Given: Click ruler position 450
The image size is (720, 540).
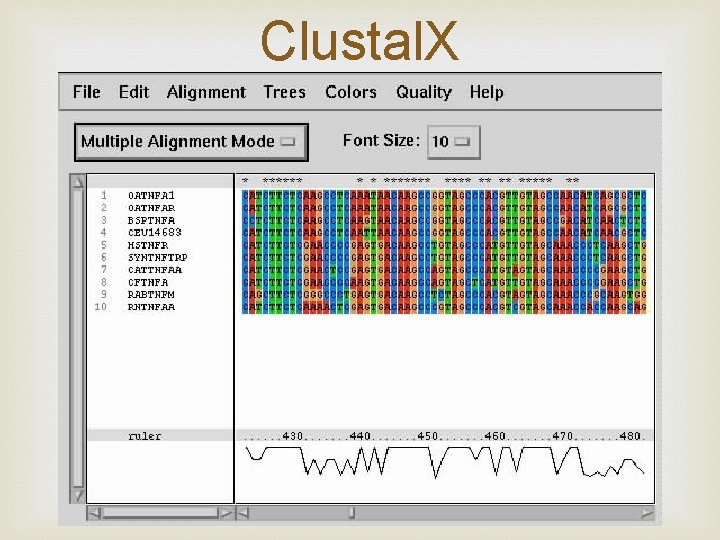Looking at the screenshot, I should (428, 435).
